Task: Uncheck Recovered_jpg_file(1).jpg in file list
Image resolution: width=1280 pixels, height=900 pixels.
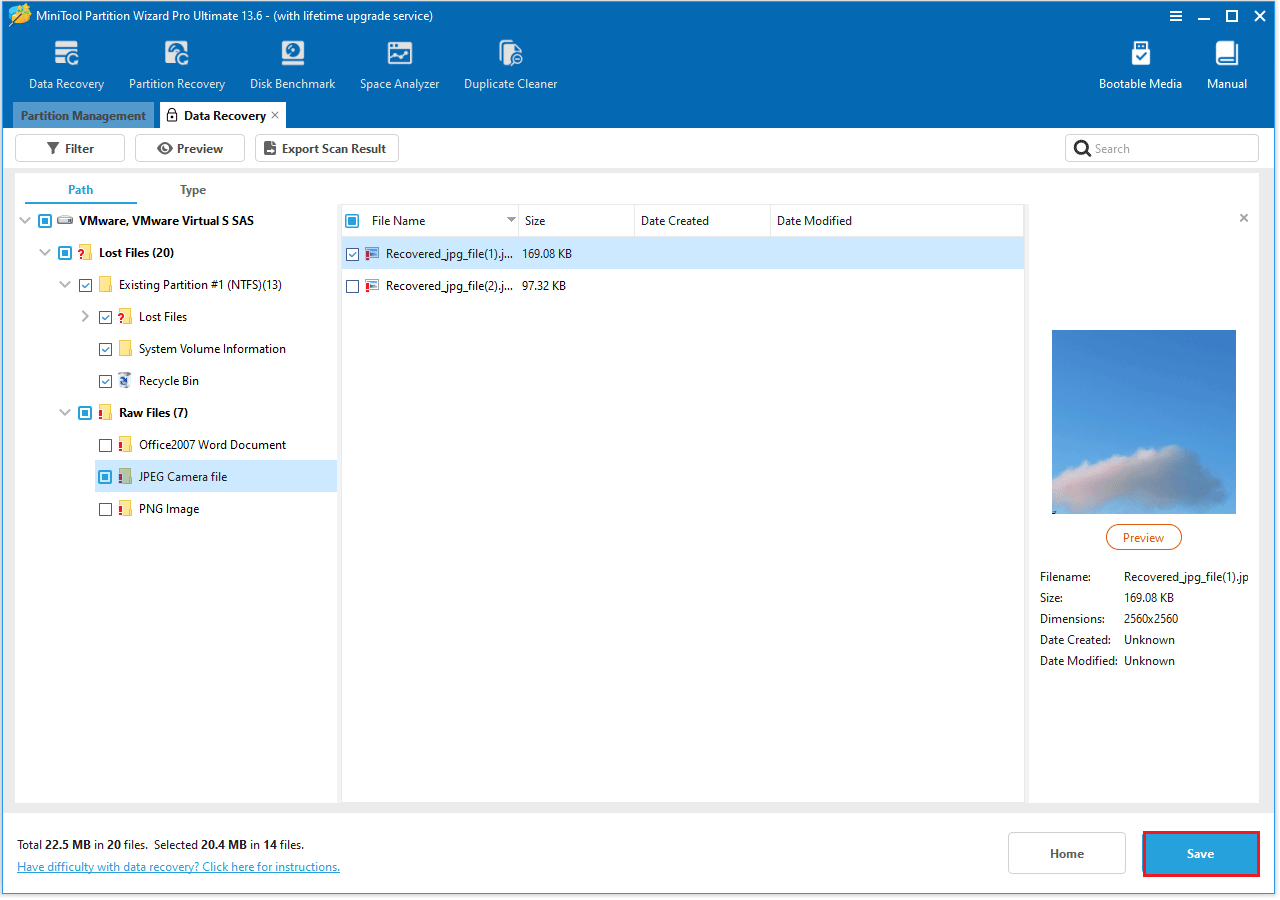Action: point(352,253)
